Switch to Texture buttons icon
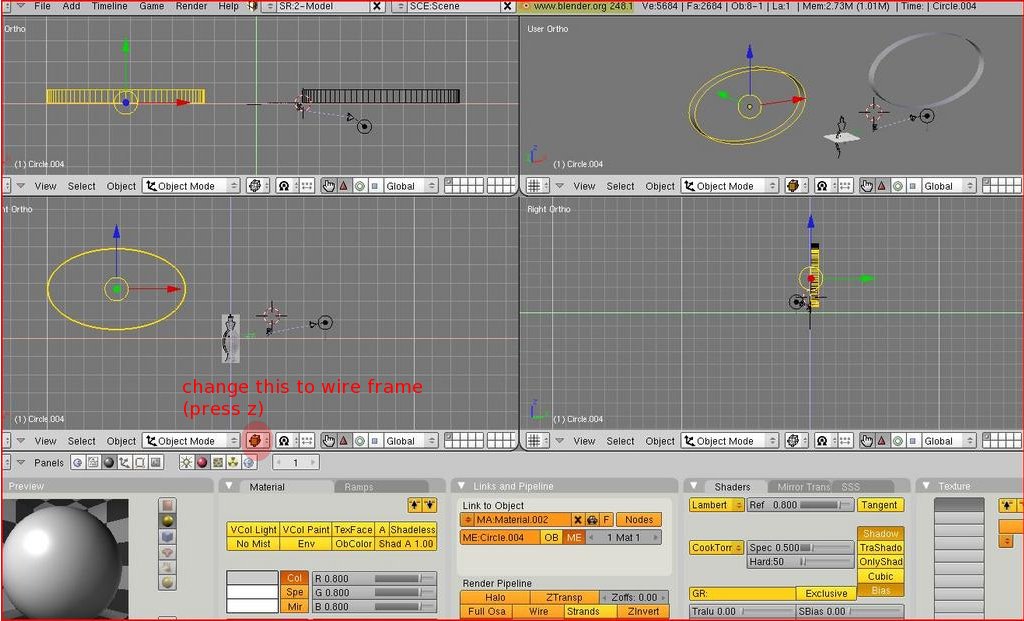 [217, 462]
